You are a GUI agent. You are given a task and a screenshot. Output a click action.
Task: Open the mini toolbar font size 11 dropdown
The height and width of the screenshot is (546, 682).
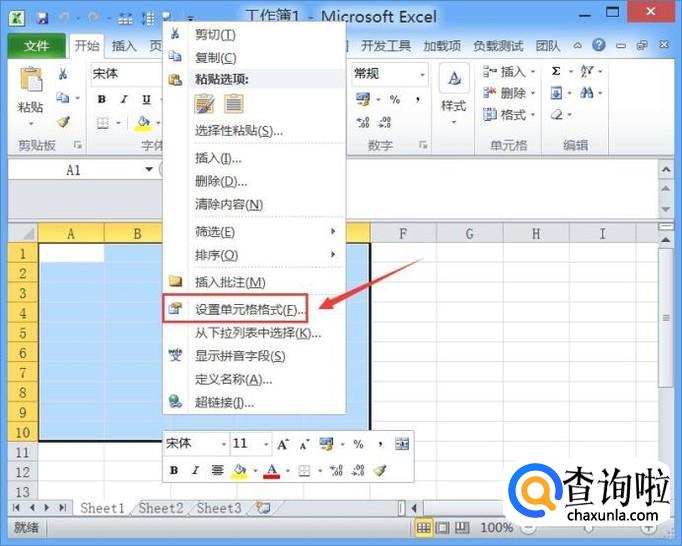pyautogui.click(x=266, y=444)
